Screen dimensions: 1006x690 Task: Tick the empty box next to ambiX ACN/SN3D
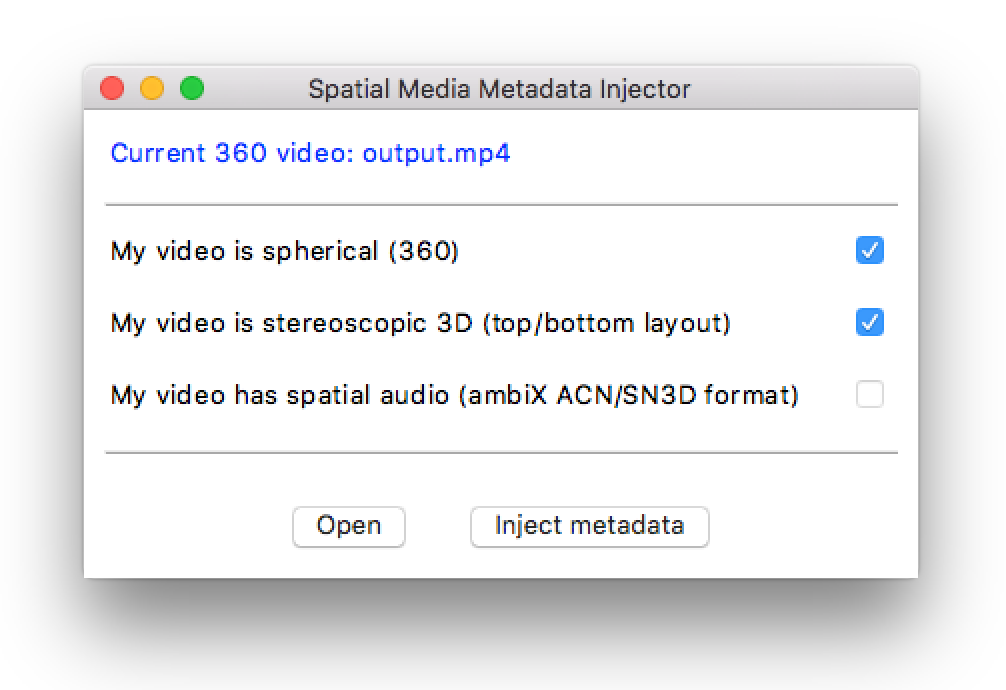coord(869,394)
